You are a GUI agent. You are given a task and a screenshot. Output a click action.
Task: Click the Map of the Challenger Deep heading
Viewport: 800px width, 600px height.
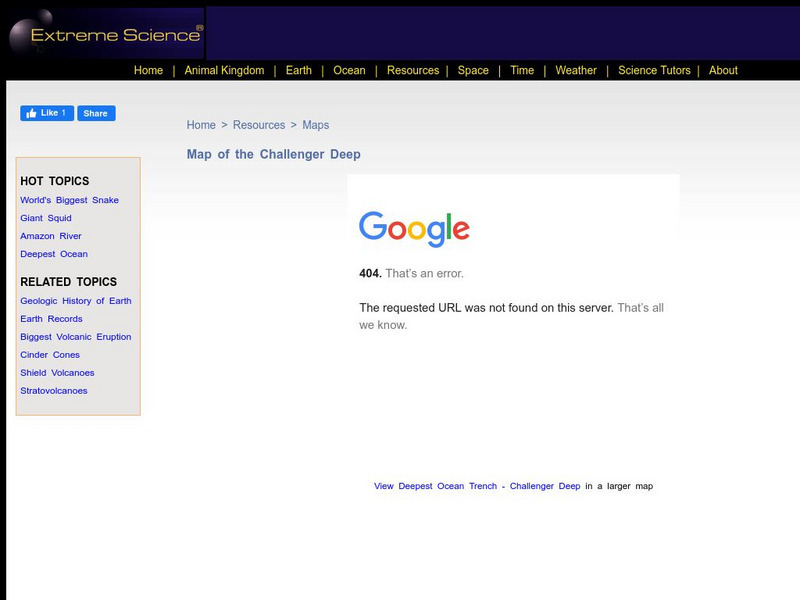pos(273,154)
